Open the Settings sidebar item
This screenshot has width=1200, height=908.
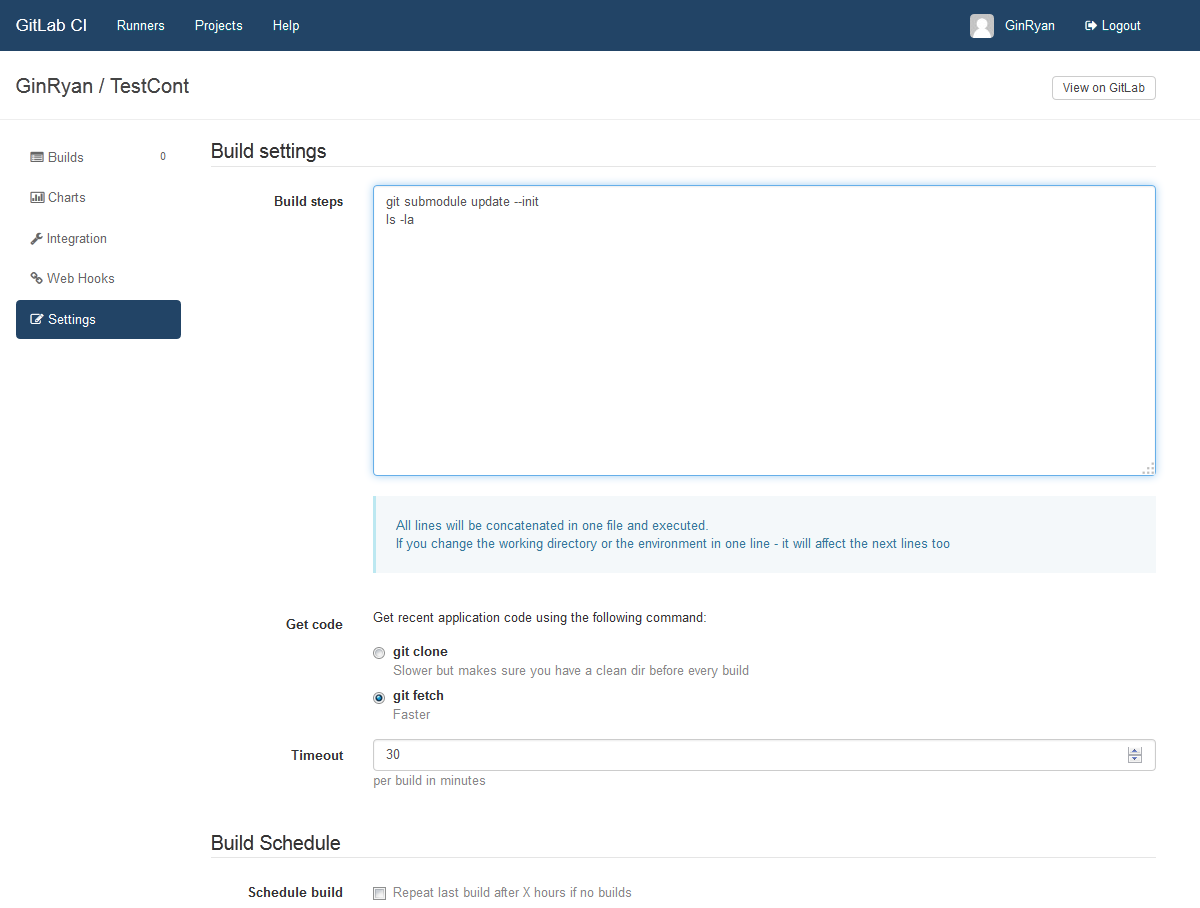pyautogui.click(x=98, y=319)
